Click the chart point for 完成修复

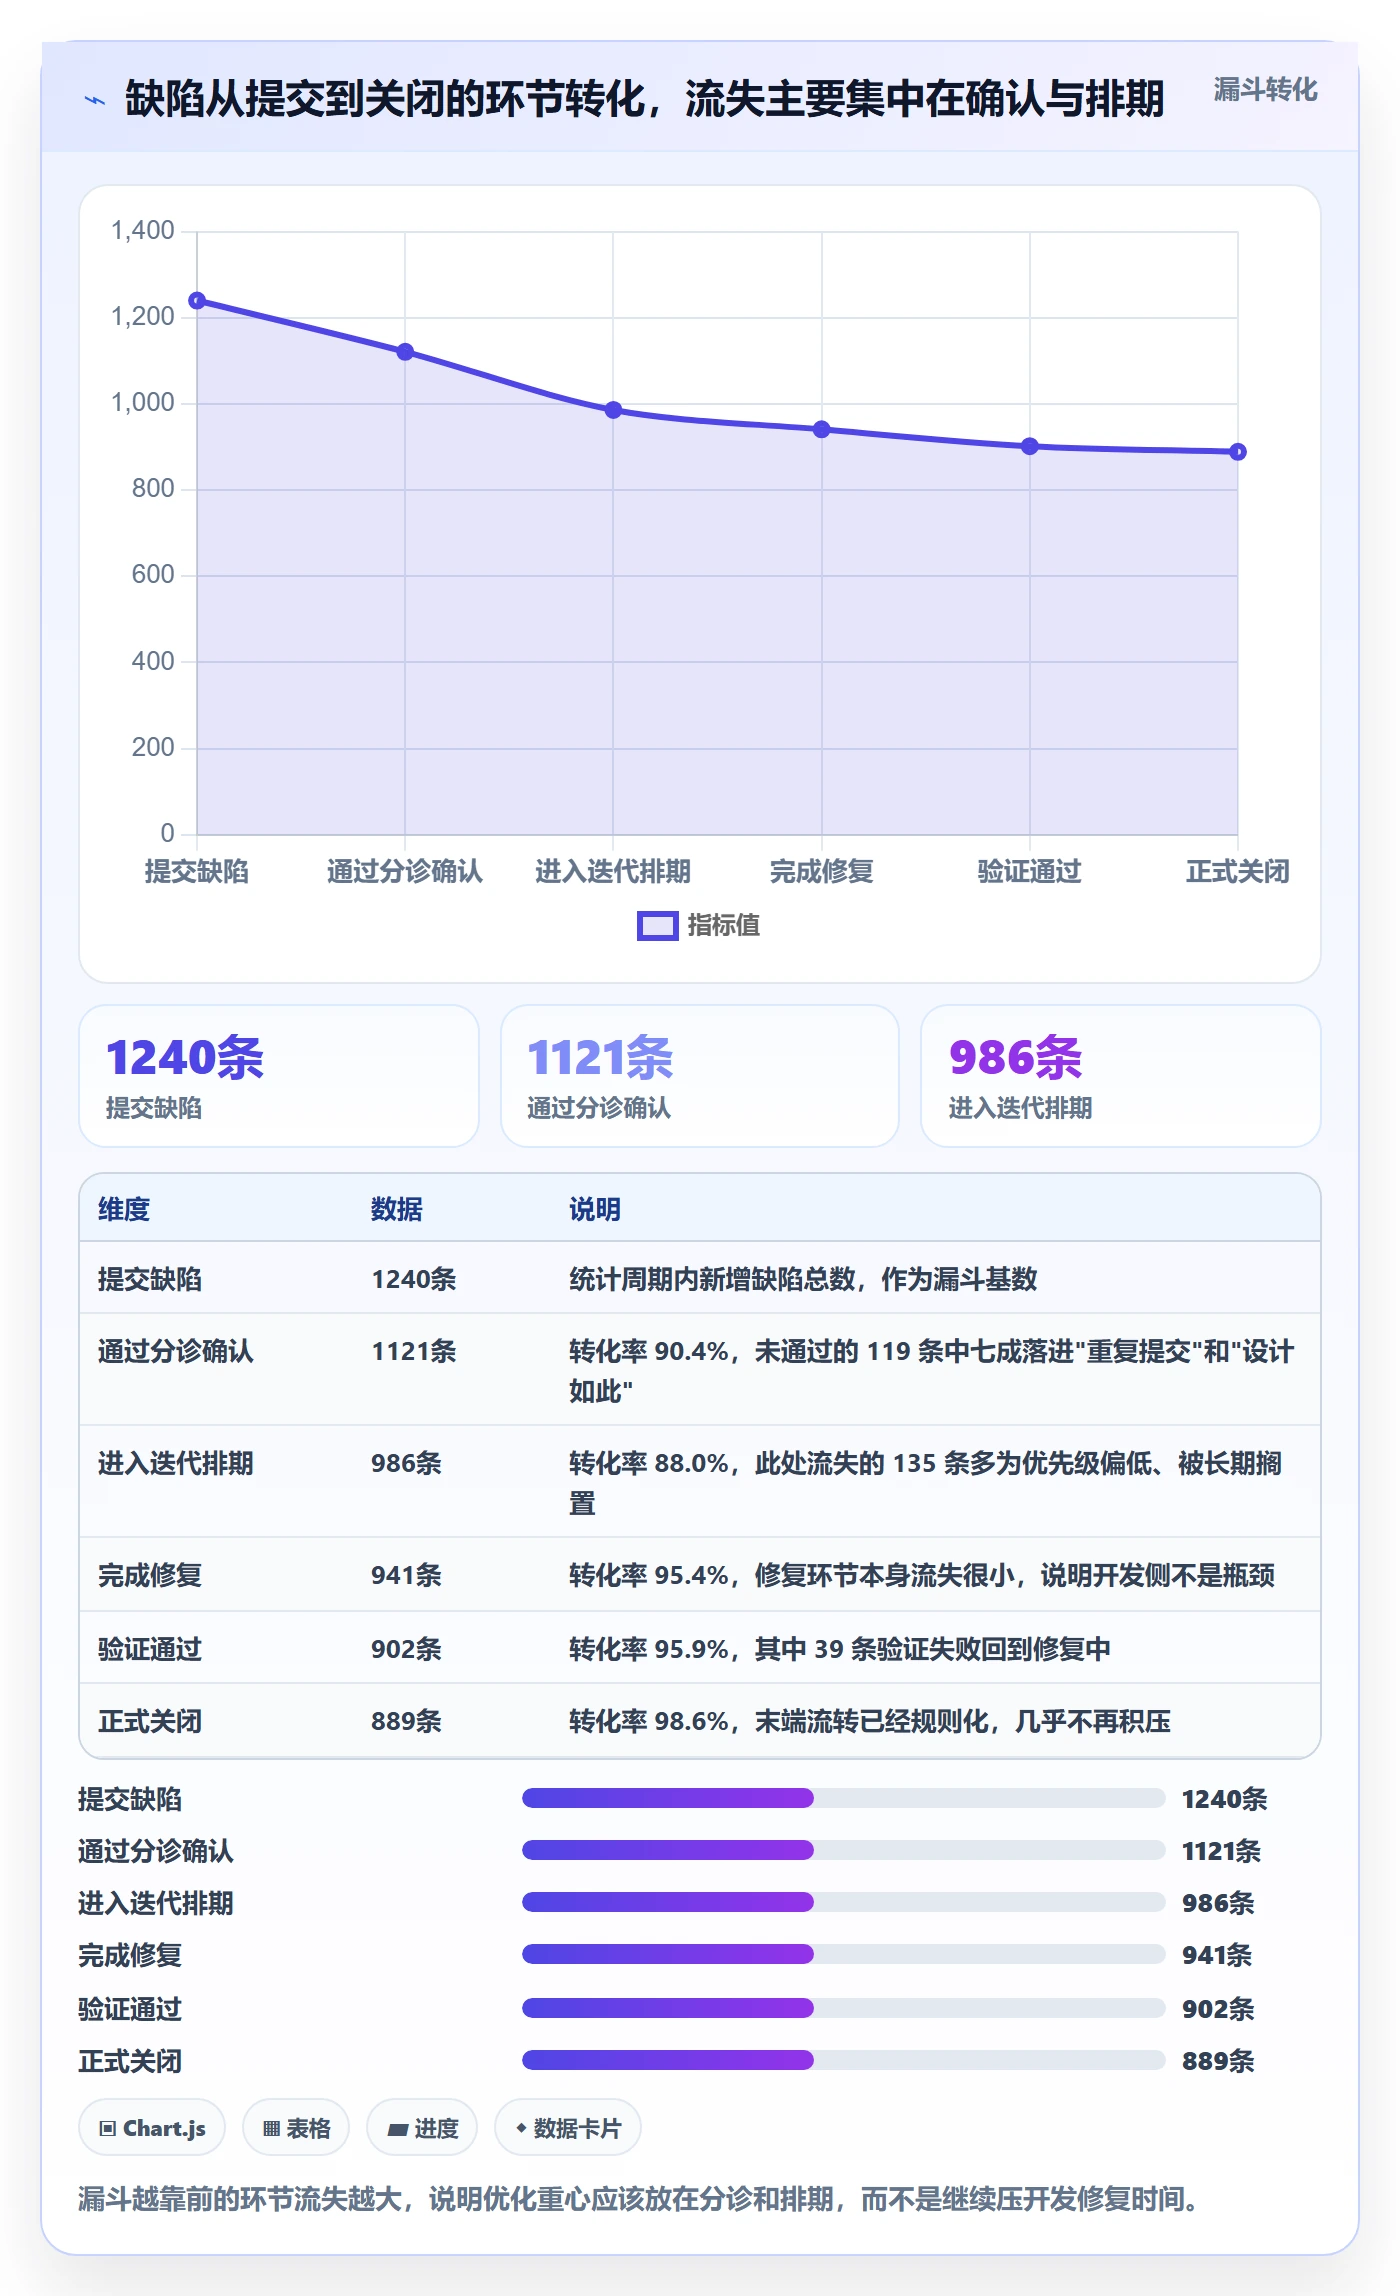[821, 429]
